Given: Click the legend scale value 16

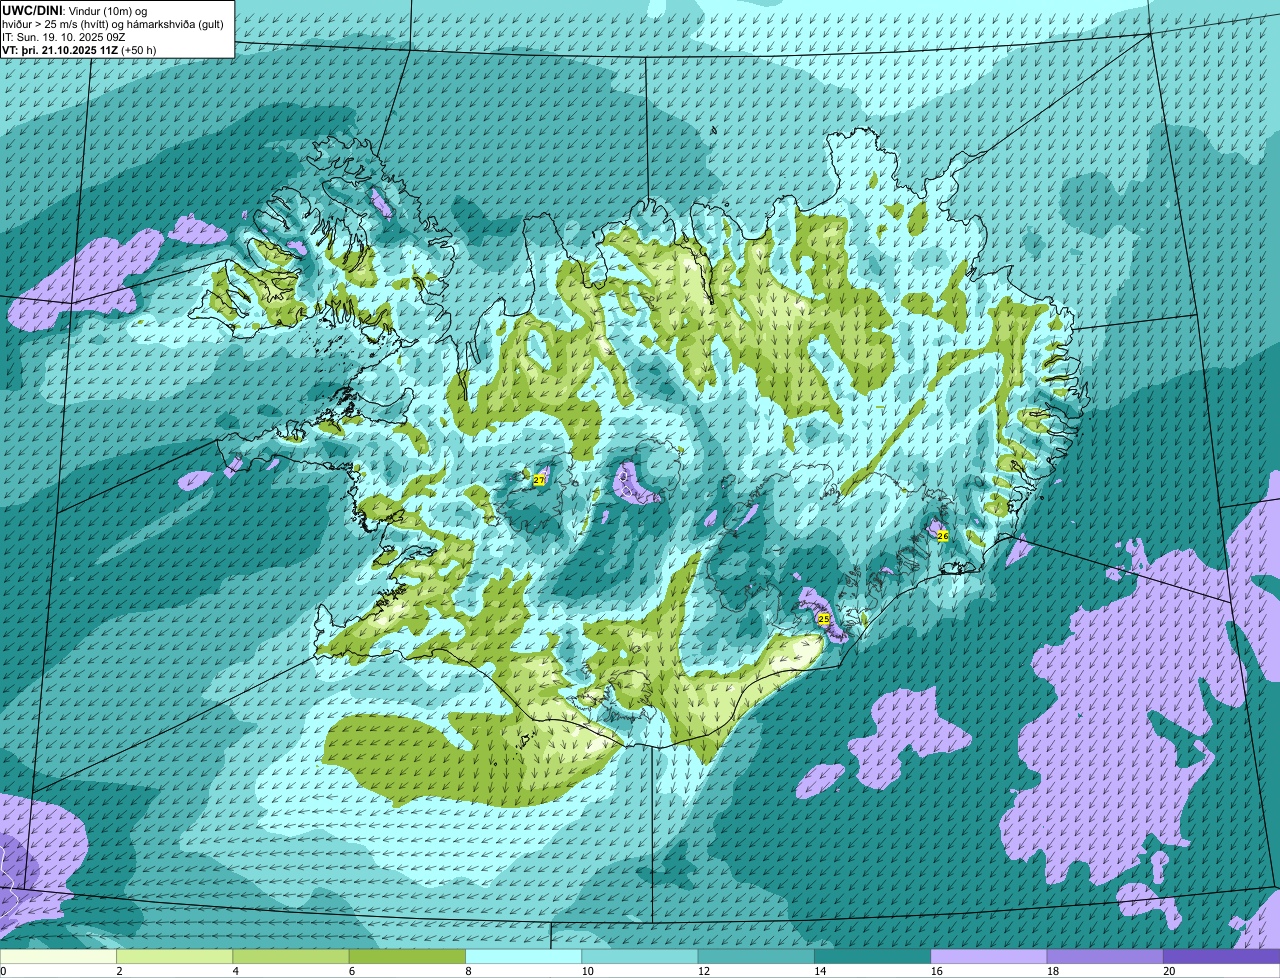Looking at the screenshot, I should point(936,971).
